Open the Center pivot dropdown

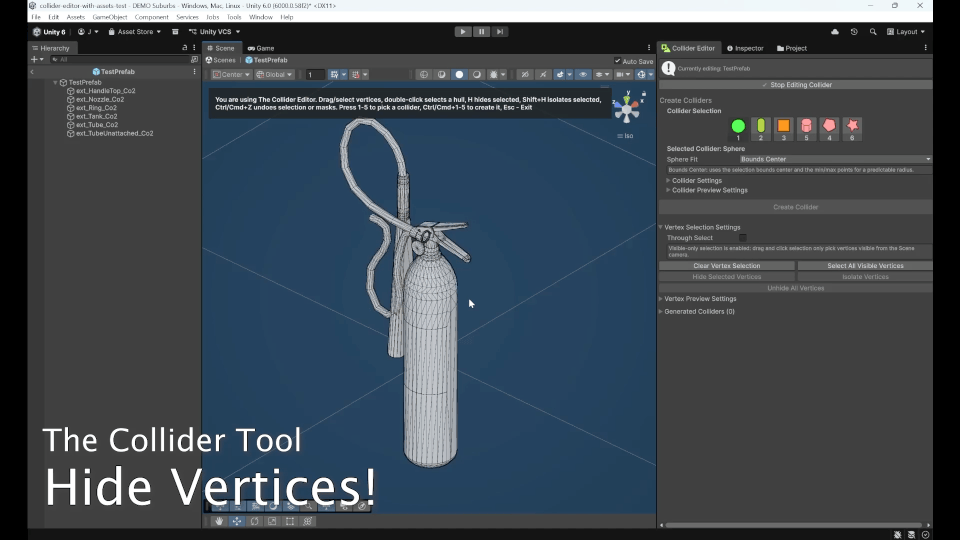tap(231, 75)
